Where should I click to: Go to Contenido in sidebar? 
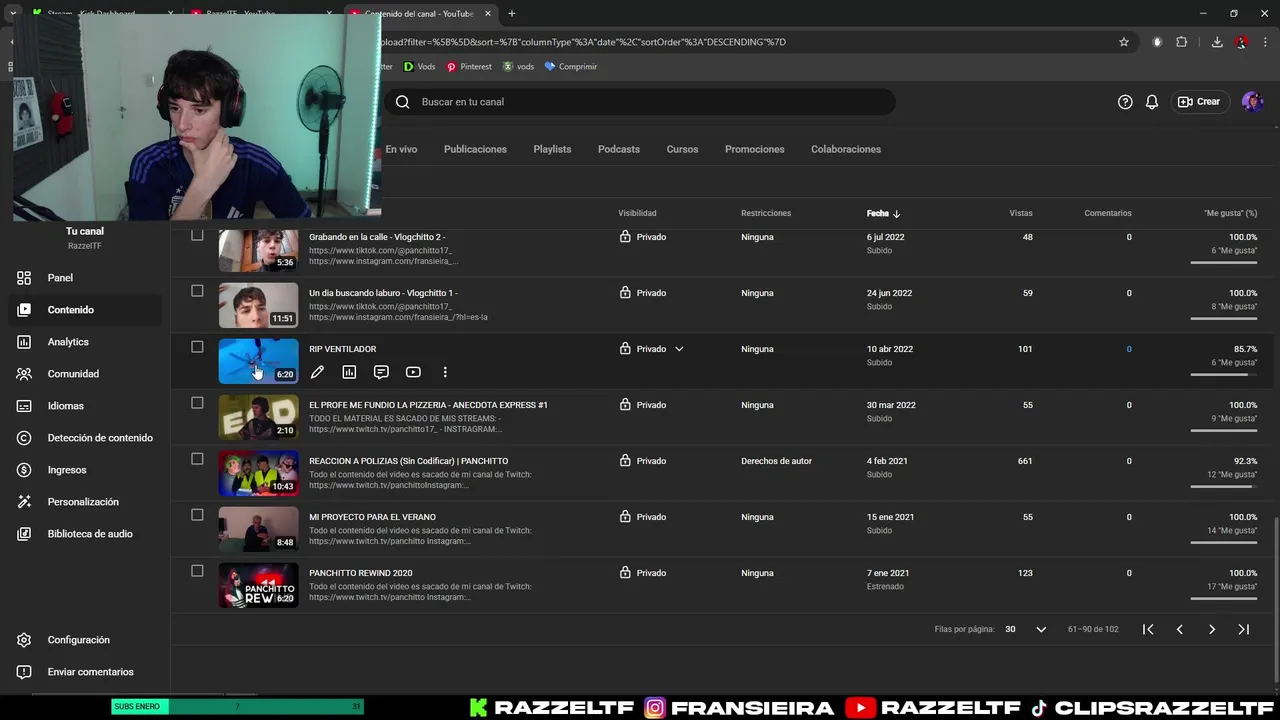tap(86, 310)
